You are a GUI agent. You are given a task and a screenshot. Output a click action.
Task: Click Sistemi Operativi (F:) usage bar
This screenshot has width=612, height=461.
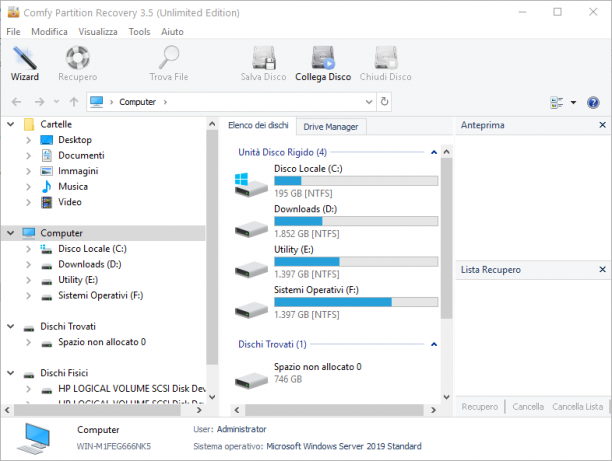[x=356, y=302]
